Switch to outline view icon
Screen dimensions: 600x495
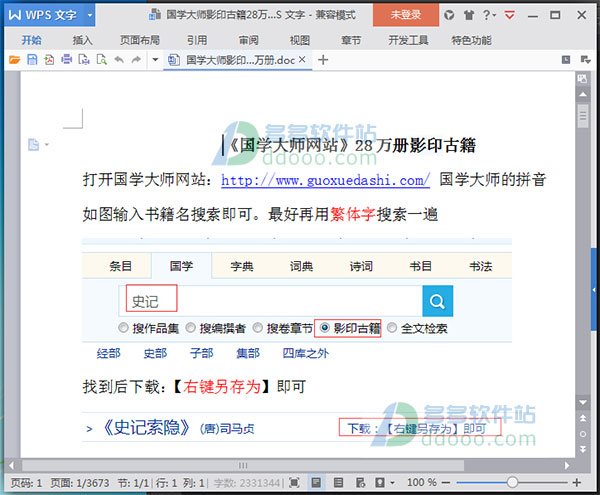pyautogui.click(x=338, y=483)
